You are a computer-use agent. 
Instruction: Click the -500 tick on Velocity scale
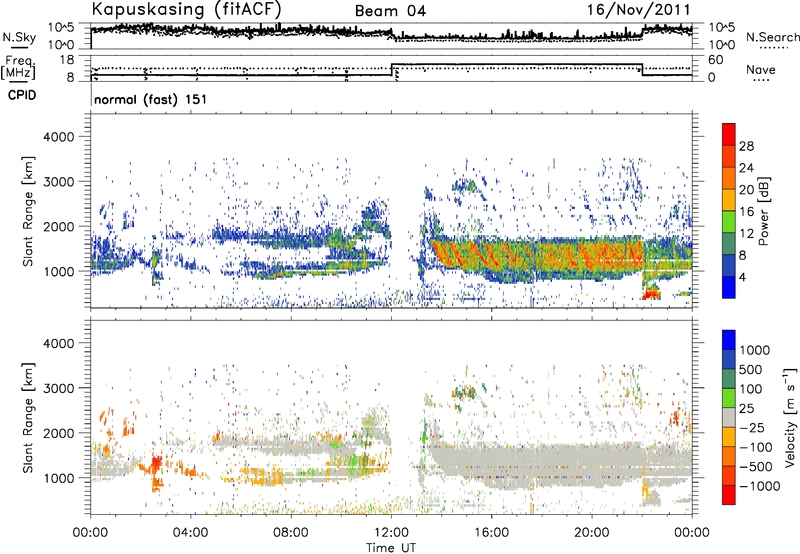(x=756, y=467)
